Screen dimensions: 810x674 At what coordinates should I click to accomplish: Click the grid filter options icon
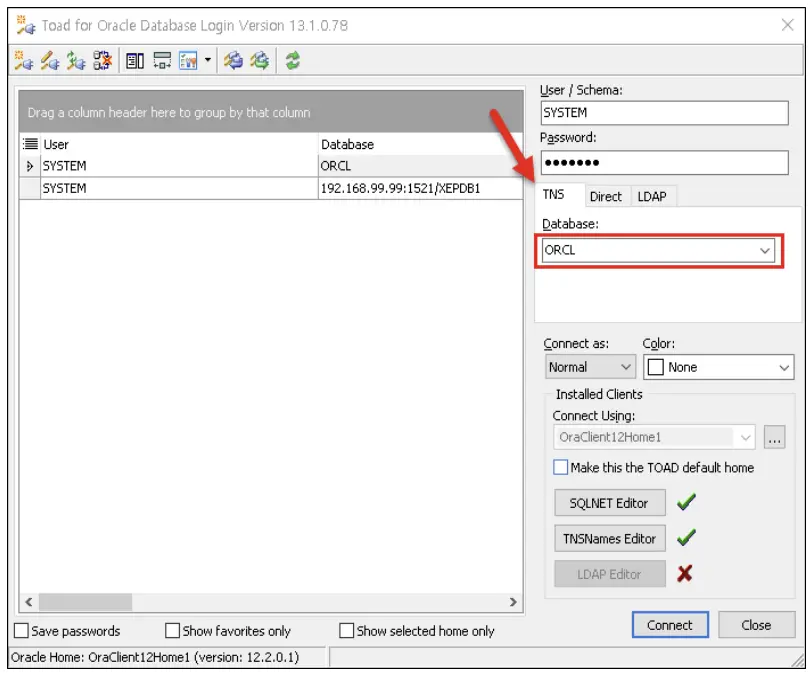coord(188,61)
